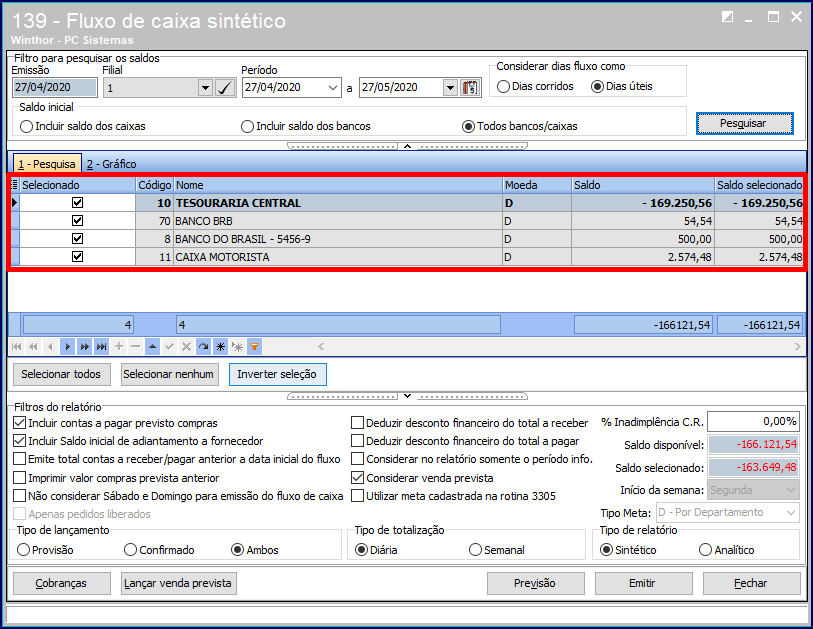
Task: Toggle the TESOURARIA CENTRAL selected checkbox
Action: click(x=77, y=203)
